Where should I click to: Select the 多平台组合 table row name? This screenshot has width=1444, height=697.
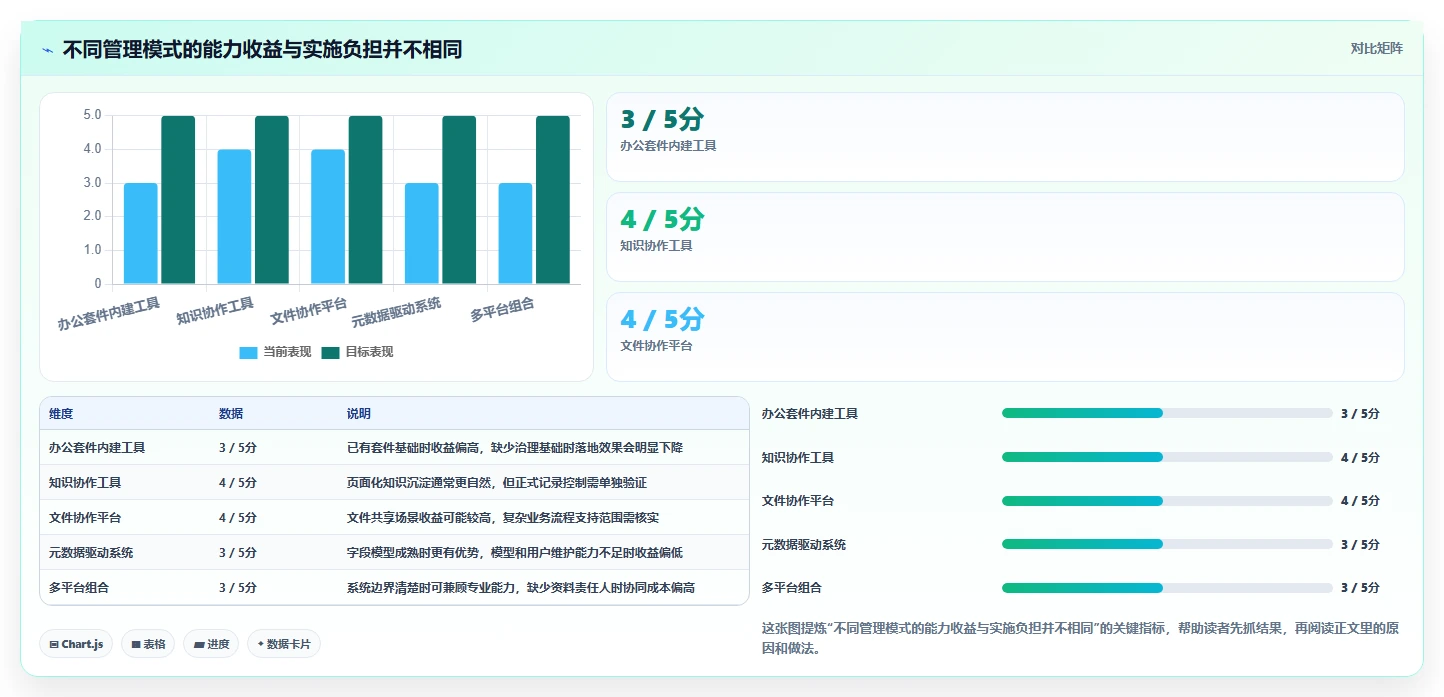[79, 588]
